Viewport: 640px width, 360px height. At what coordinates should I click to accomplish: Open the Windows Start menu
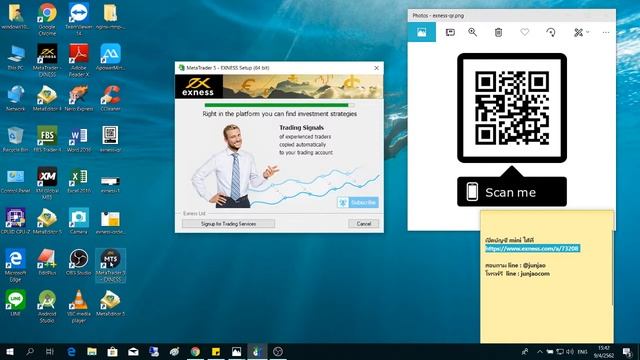[x=10, y=351]
